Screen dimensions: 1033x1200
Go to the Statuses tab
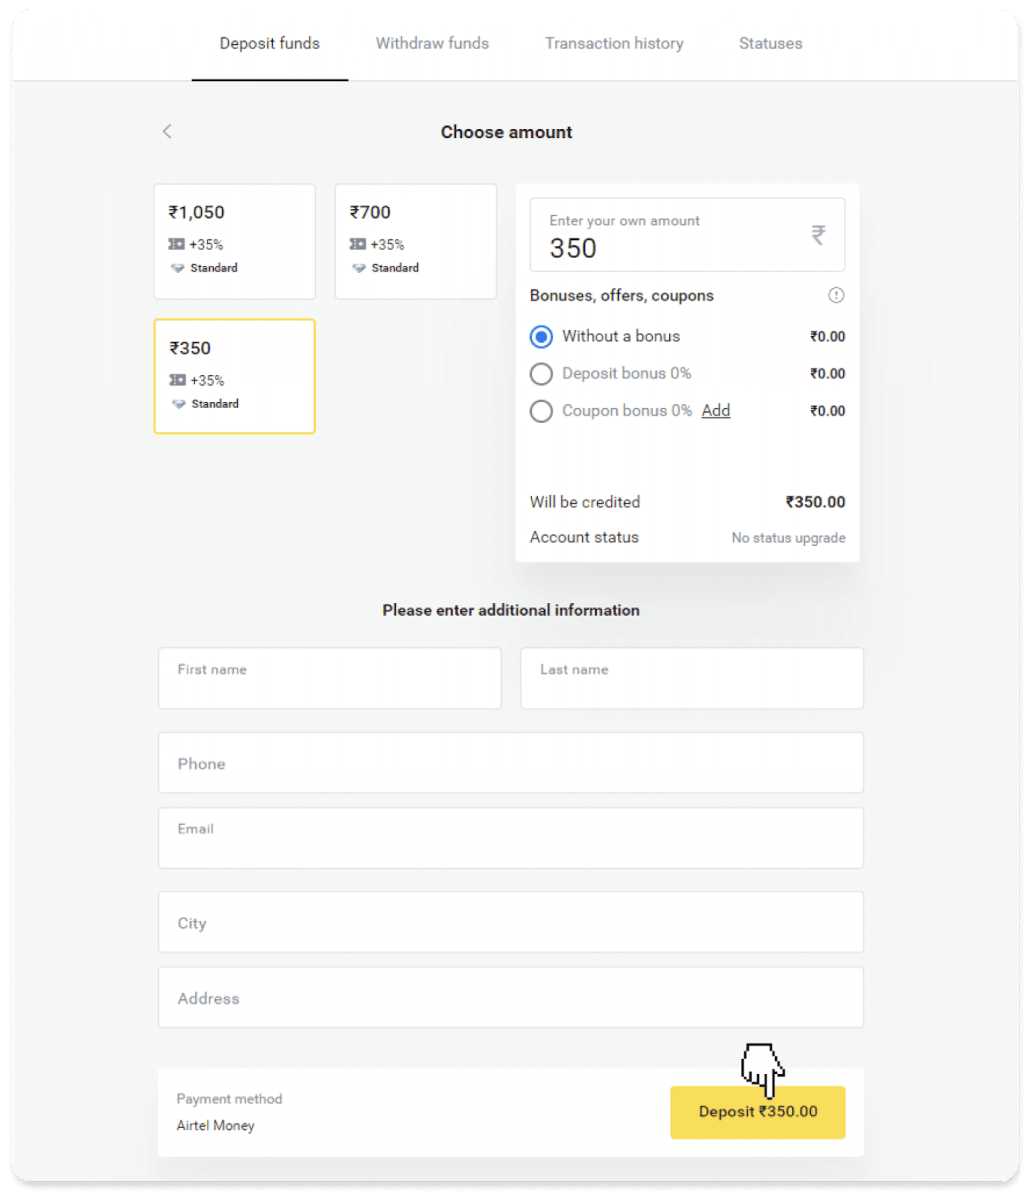click(770, 43)
